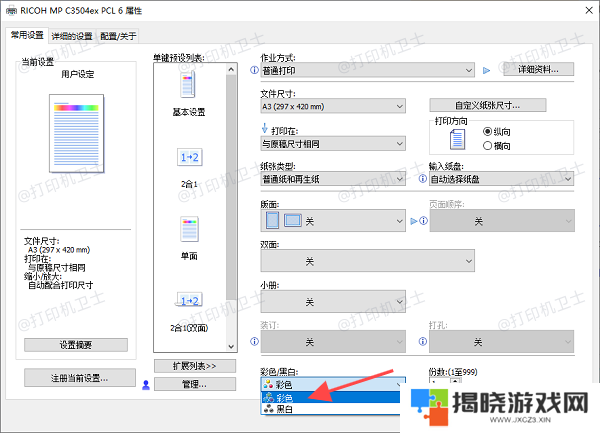Choose 黑白 in the color list
The height and width of the screenshot is (433, 600).
[x=331, y=409]
